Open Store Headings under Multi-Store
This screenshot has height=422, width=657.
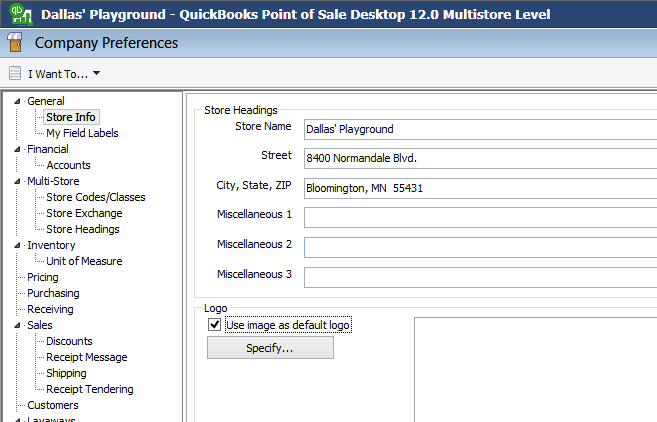(83, 229)
